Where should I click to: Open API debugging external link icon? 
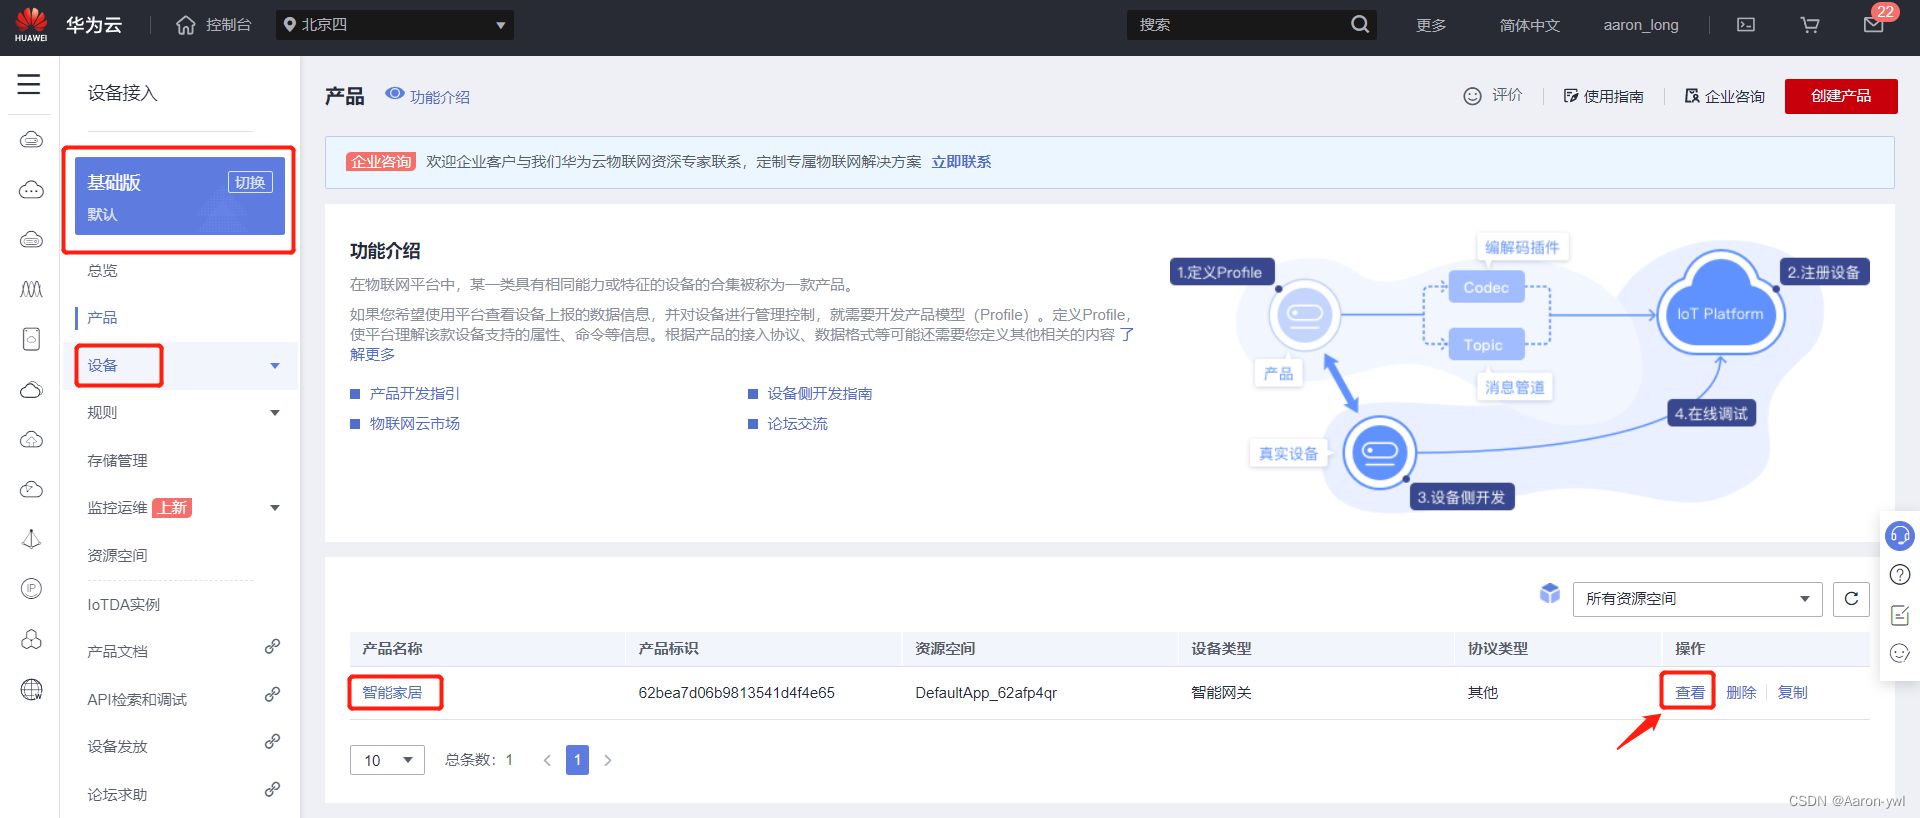(272, 694)
